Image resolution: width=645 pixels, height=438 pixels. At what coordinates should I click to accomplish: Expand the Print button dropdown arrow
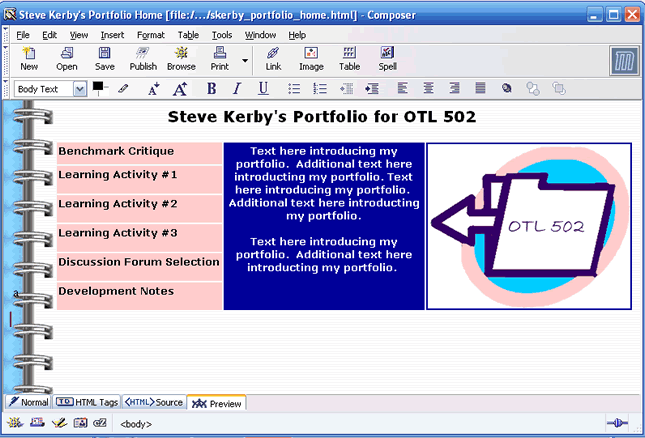[245, 60]
